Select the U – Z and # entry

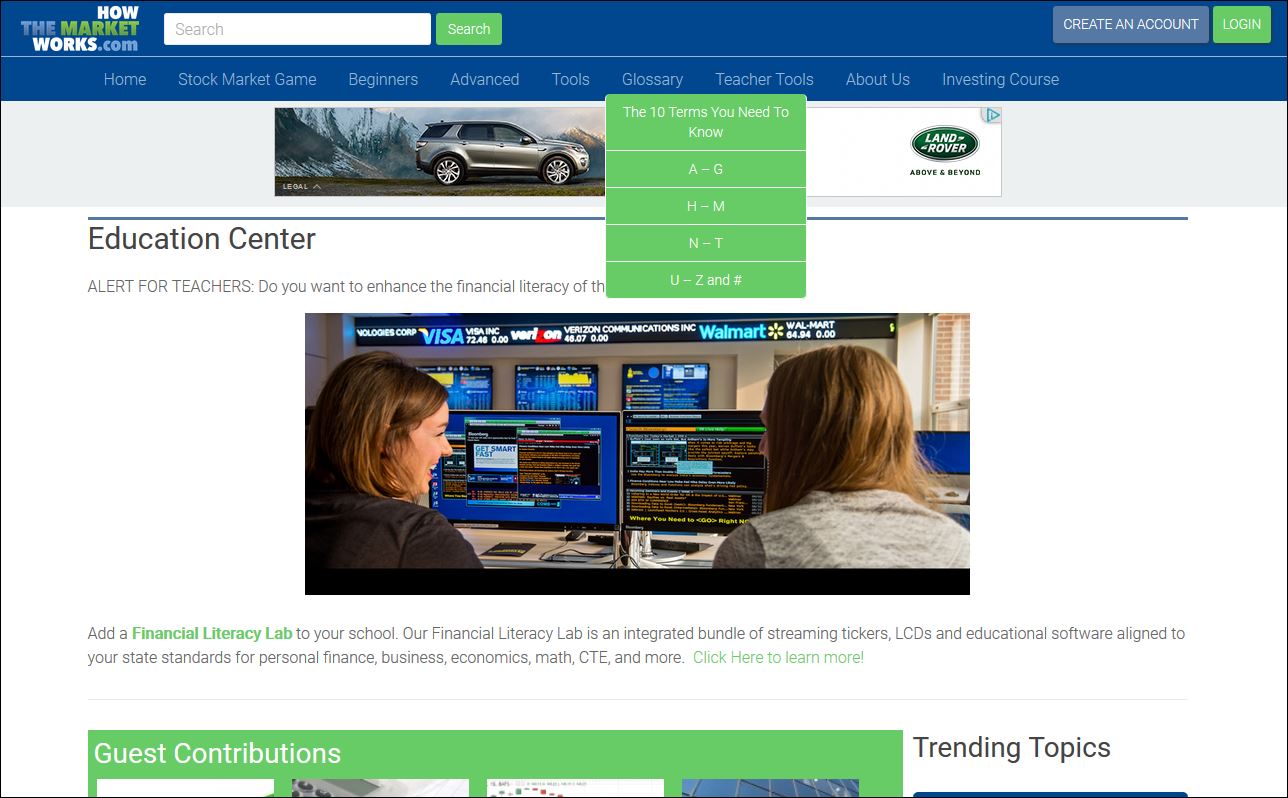click(706, 280)
